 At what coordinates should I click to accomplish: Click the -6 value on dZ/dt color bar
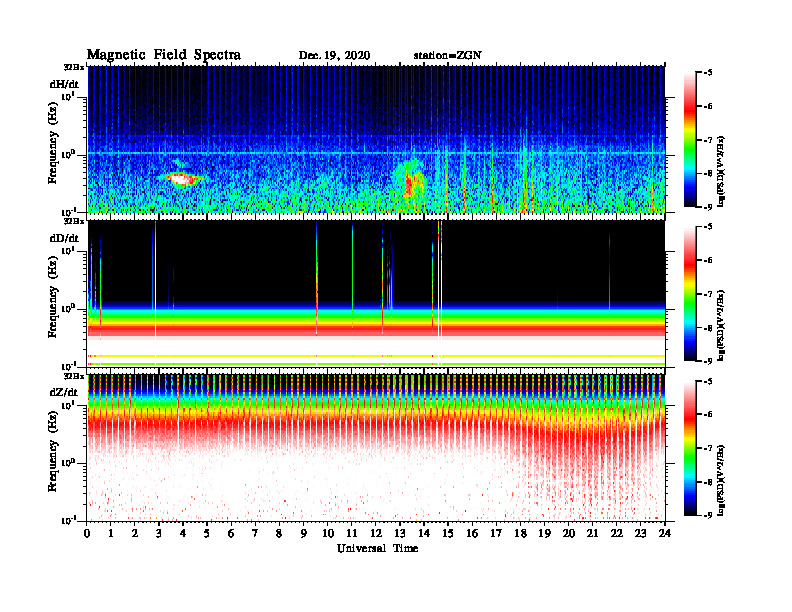708,415
